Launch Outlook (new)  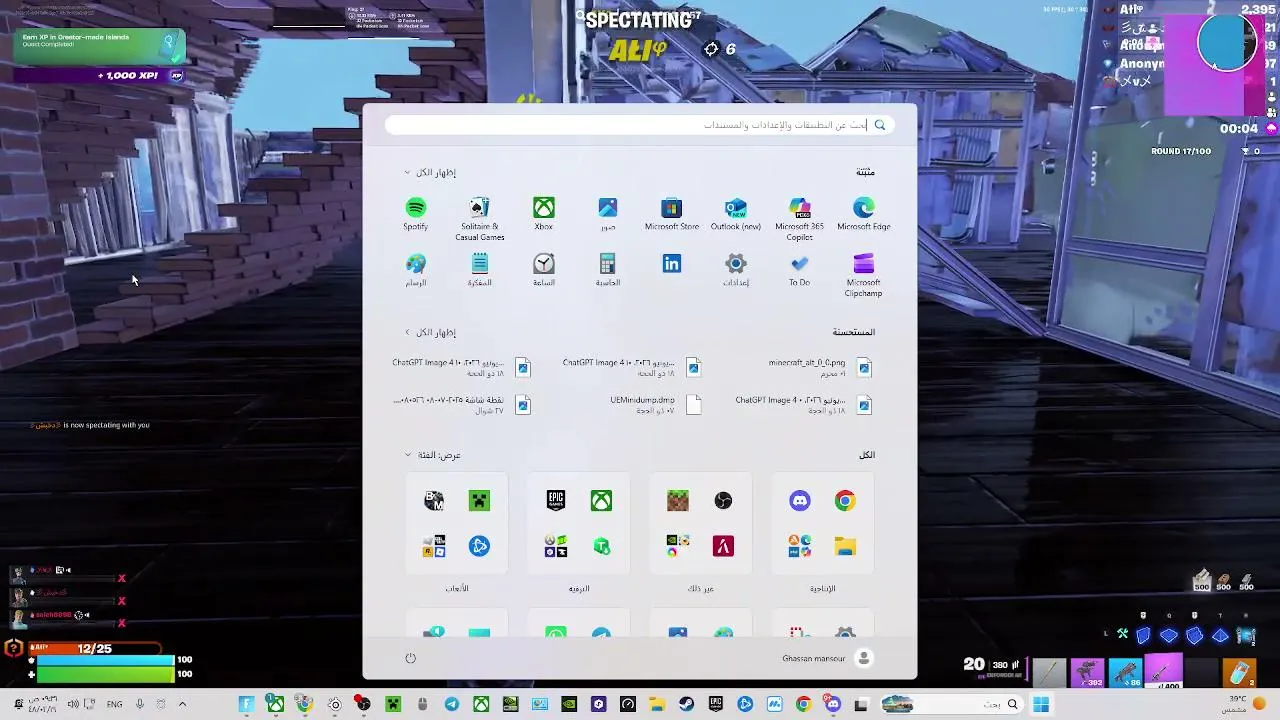[736, 214]
